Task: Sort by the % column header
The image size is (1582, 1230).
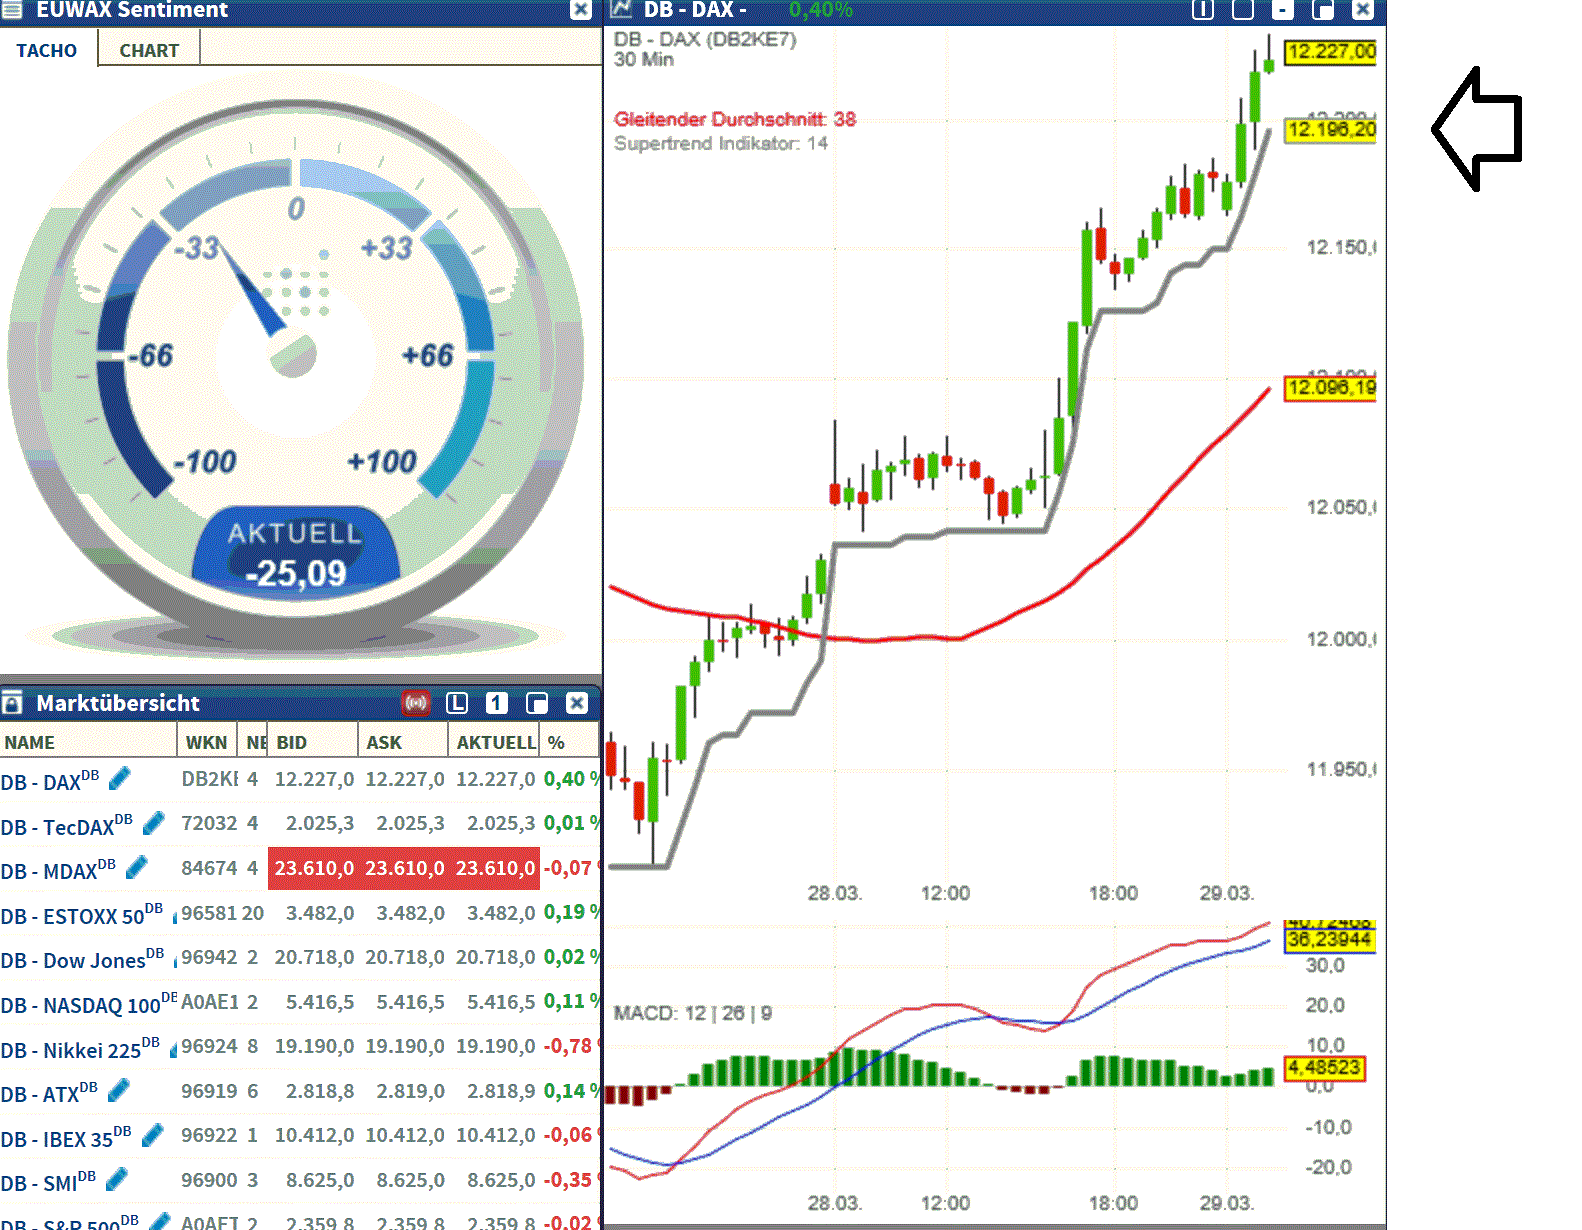Action: [x=569, y=742]
